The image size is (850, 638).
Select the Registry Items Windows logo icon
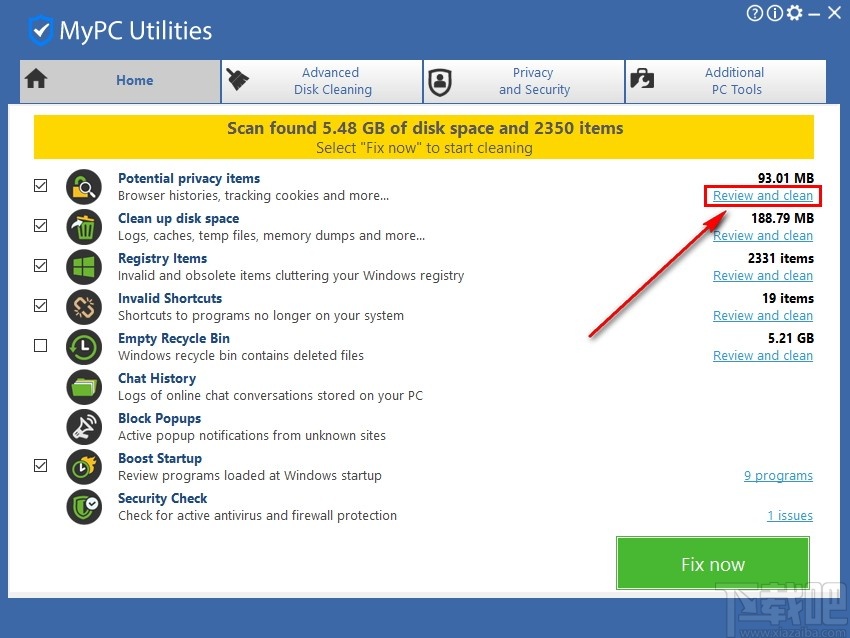coord(84,267)
